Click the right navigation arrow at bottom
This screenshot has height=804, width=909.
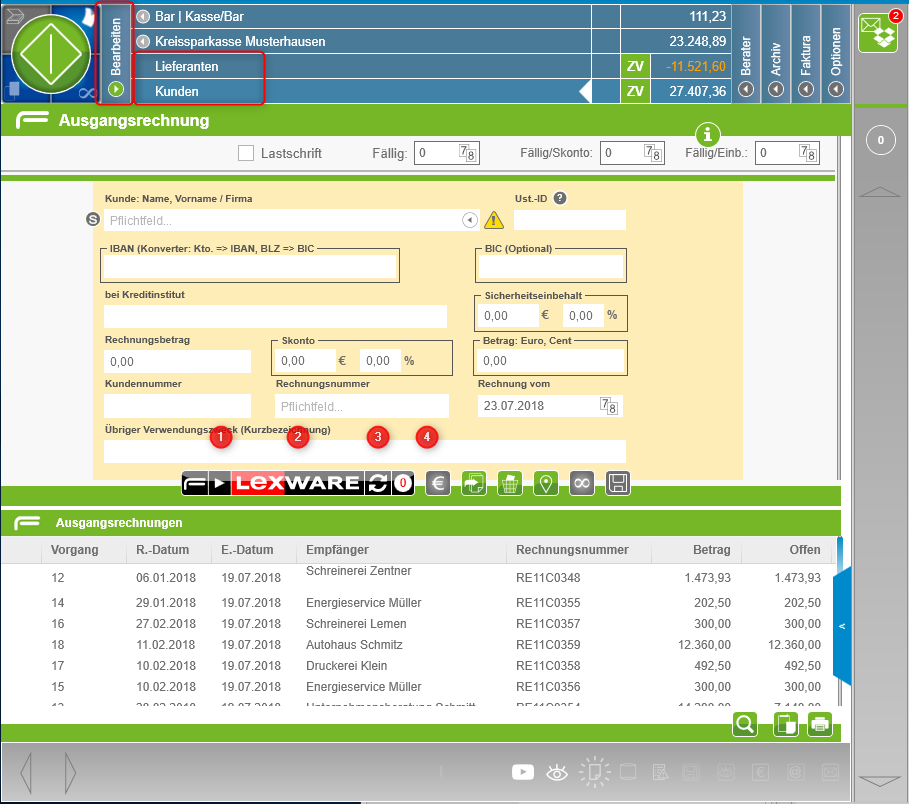70,772
